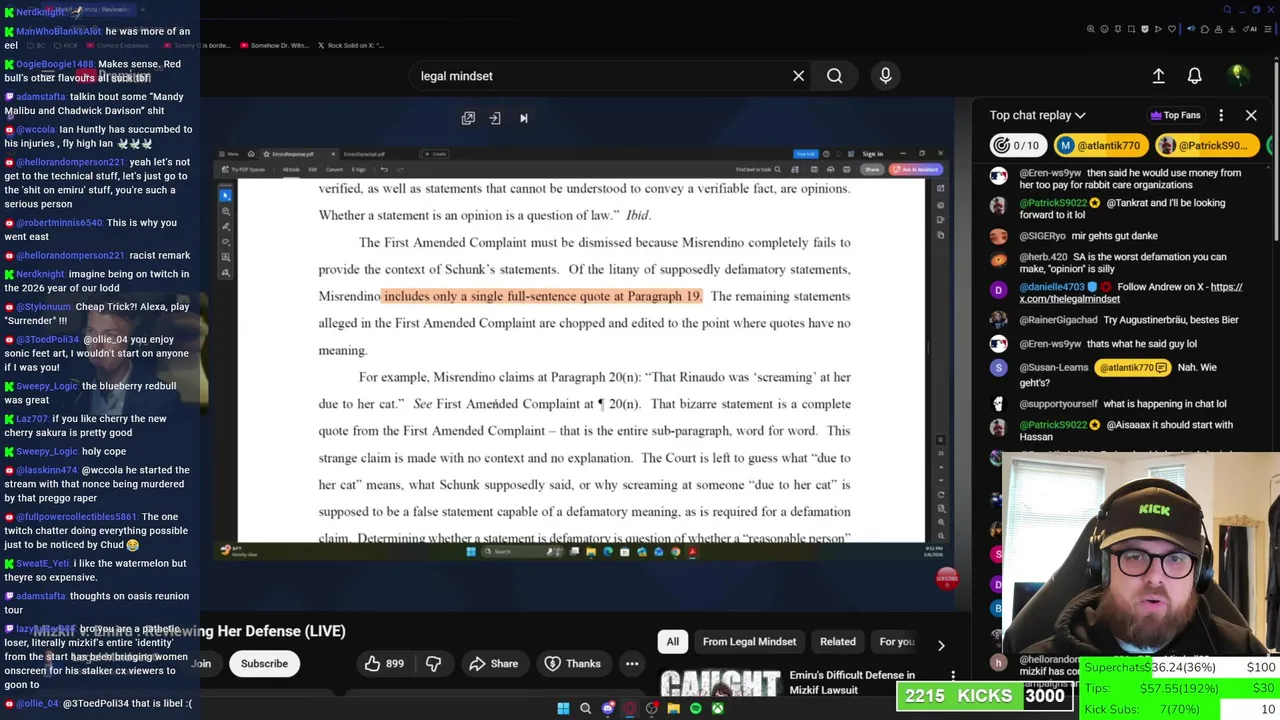Select the For you chip

(x=896, y=642)
